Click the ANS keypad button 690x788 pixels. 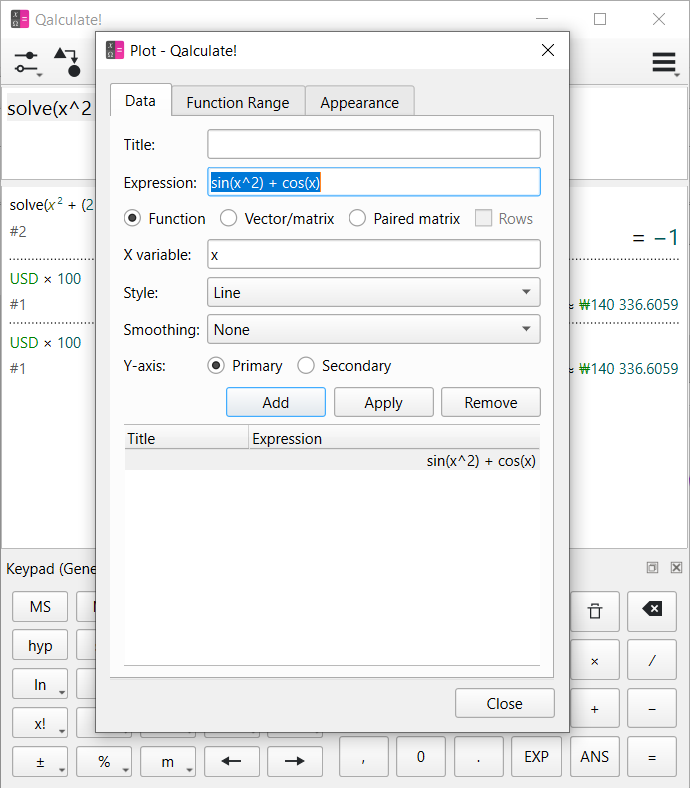click(x=595, y=757)
